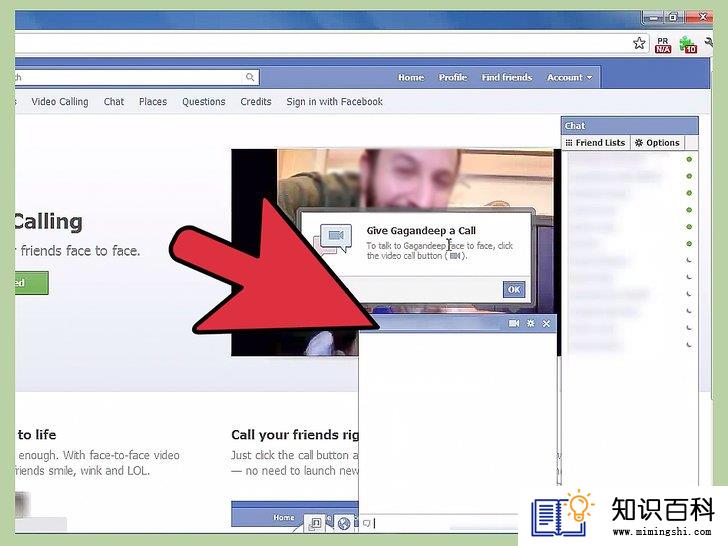This screenshot has height=546, width=728.
Task: Click the Chat panel header
Action: coord(630,126)
